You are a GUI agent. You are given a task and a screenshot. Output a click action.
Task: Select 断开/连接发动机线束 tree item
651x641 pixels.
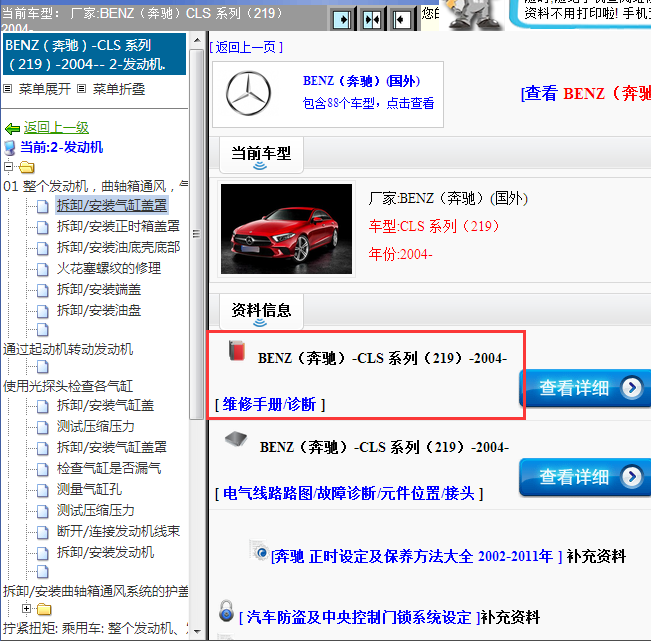pos(118,531)
